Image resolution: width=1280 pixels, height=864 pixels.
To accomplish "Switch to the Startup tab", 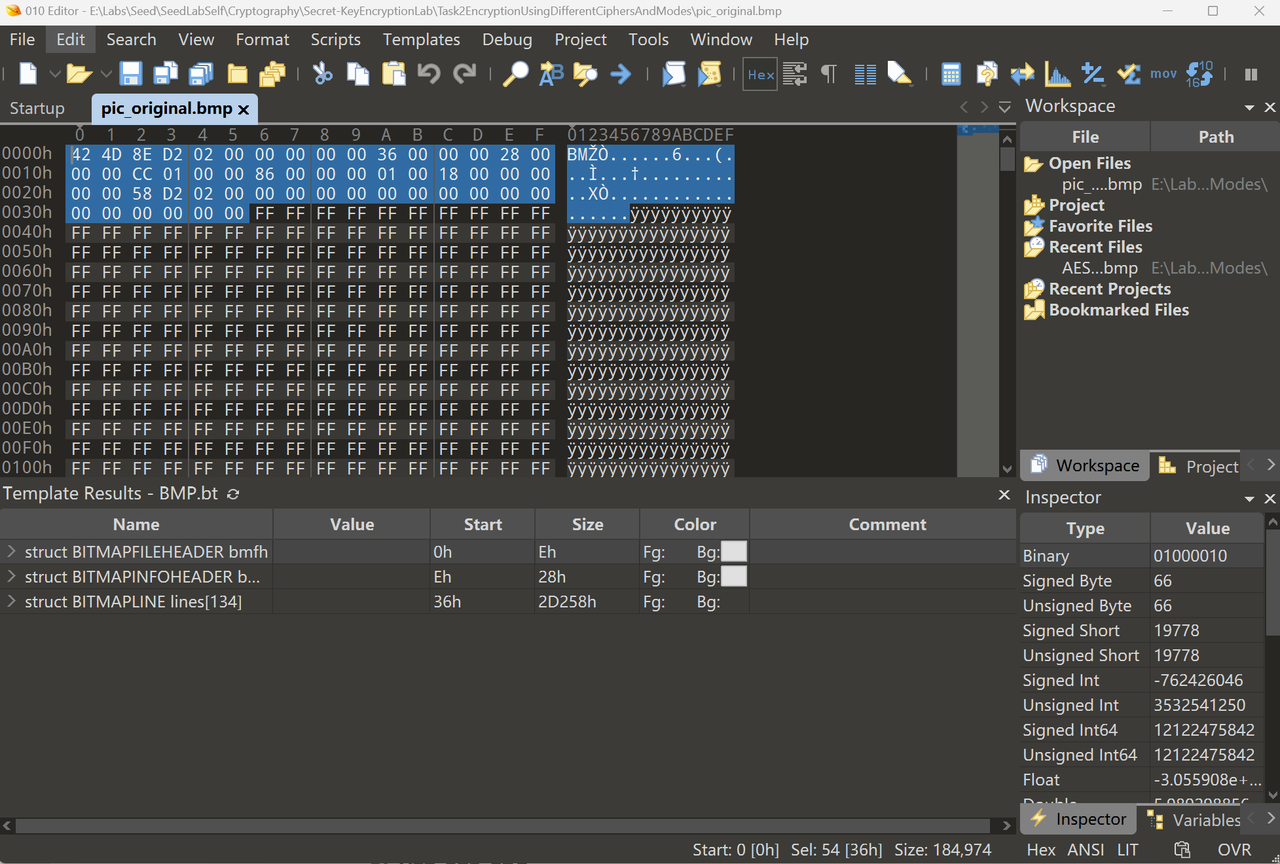I will tap(37, 108).
